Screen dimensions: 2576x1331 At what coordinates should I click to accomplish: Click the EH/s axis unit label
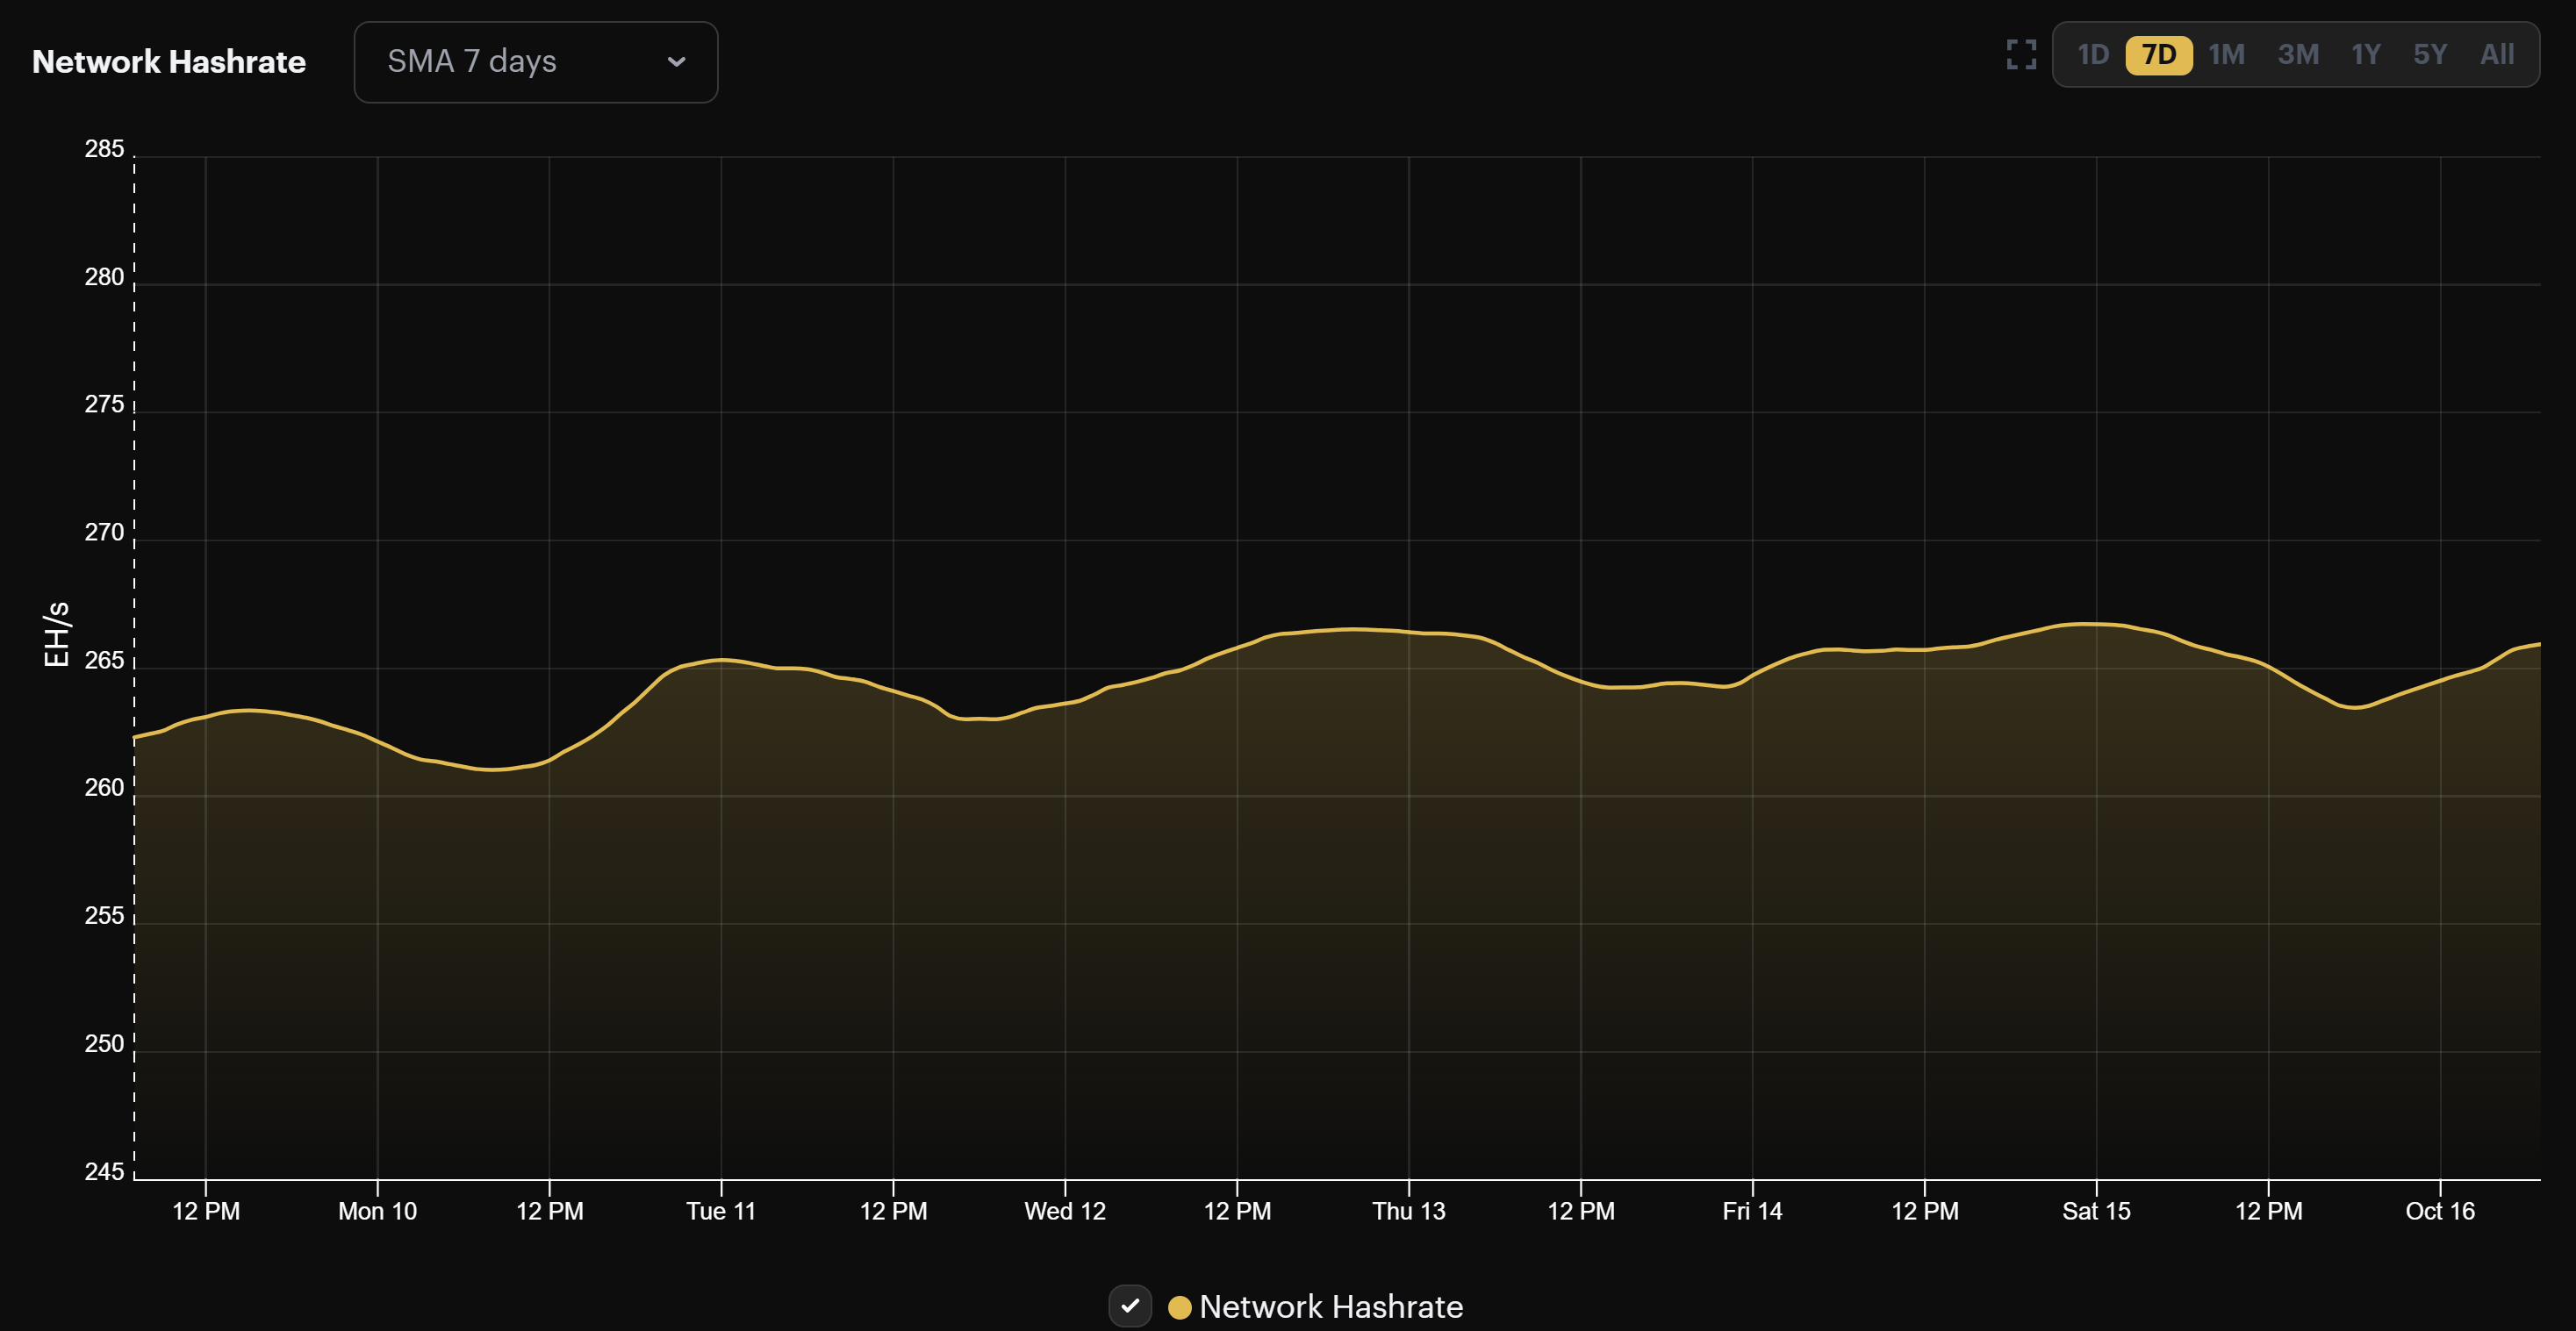pyautogui.click(x=56, y=634)
